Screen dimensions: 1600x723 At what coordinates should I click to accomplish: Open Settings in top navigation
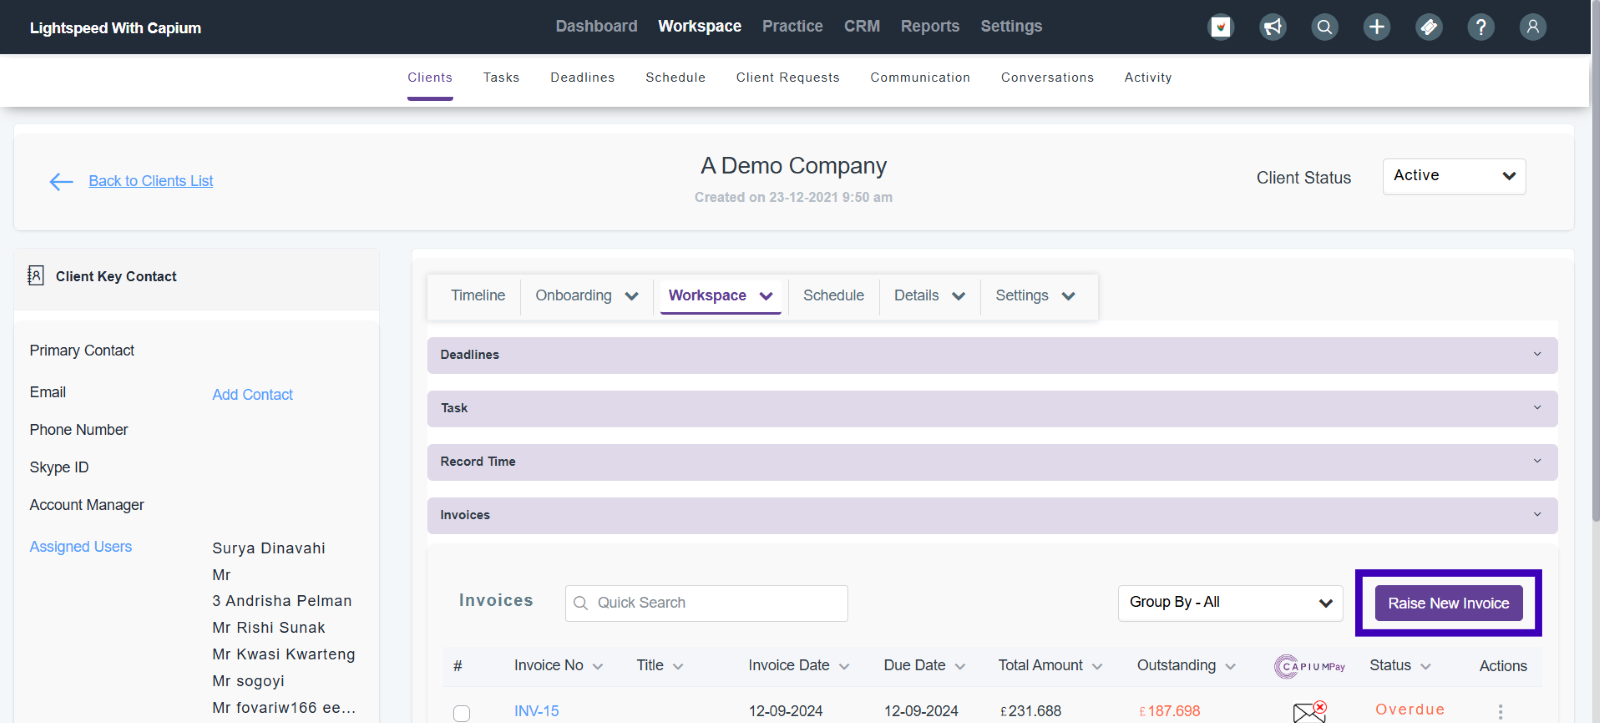[x=1011, y=26]
